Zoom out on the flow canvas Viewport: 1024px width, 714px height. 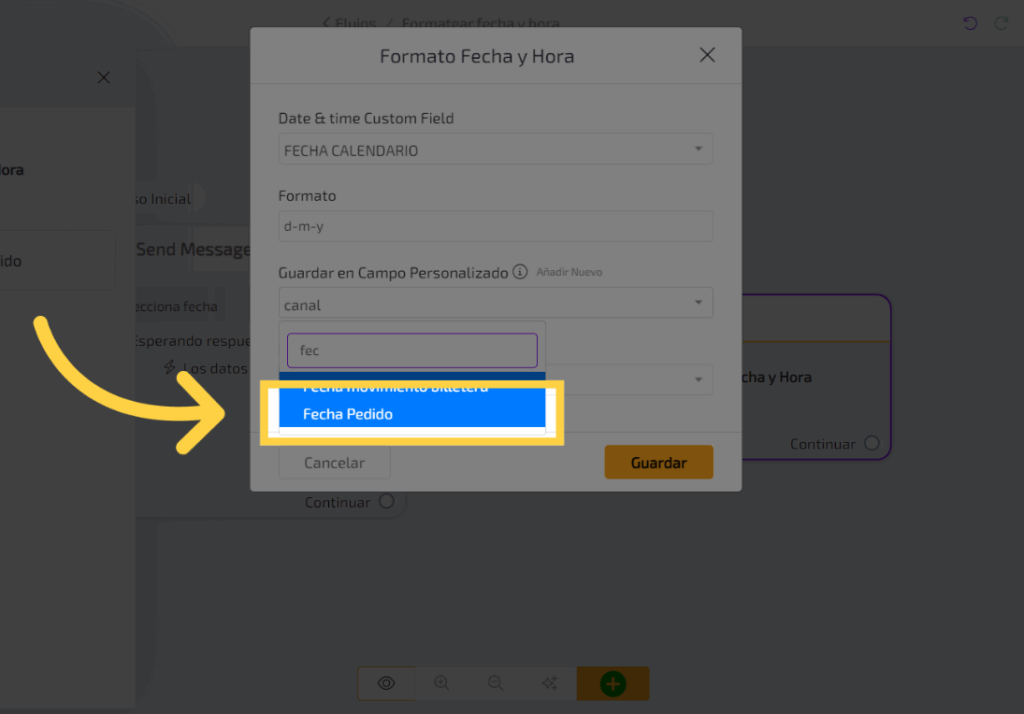point(495,683)
